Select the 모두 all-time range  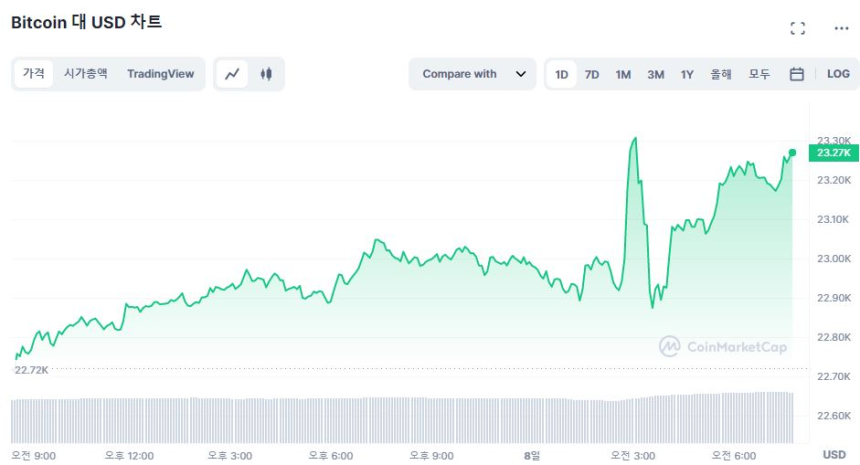(759, 74)
